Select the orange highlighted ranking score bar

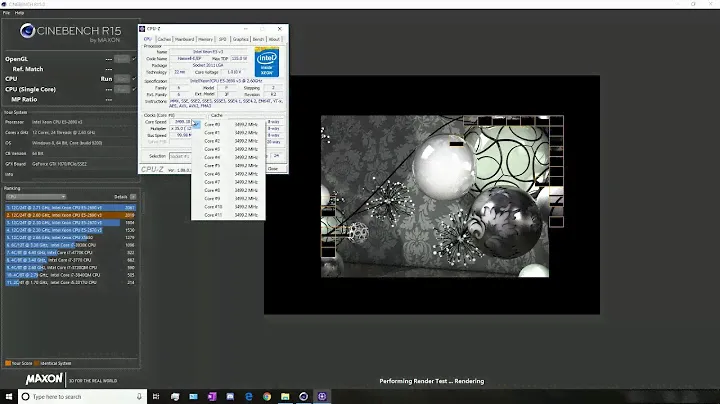click(70, 215)
